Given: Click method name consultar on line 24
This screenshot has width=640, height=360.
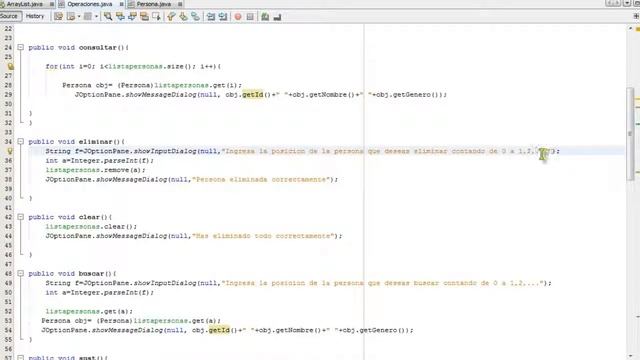Looking at the screenshot, I should click(x=98, y=47).
